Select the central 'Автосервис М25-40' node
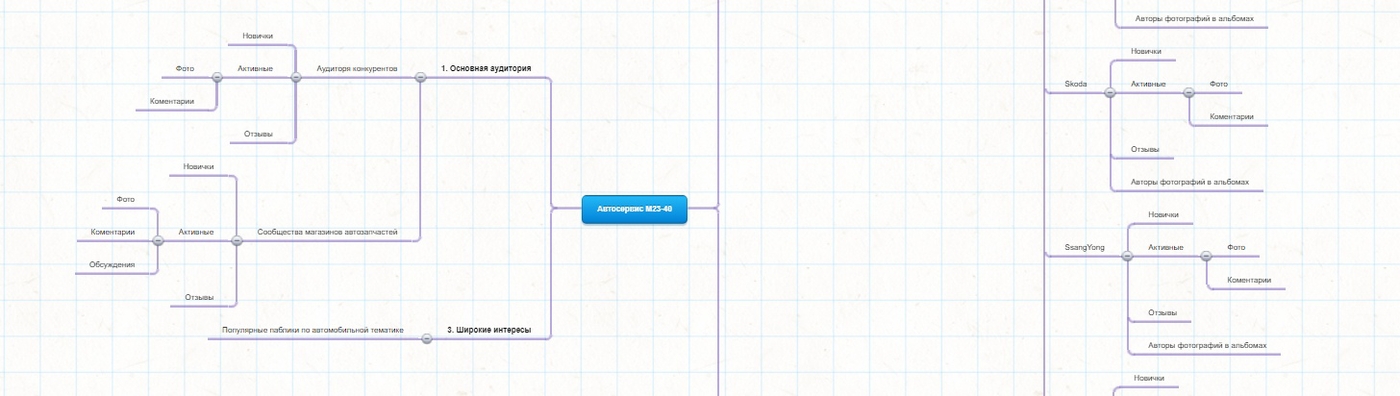1400x396 pixels. pyautogui.click(x=635, y=209)
